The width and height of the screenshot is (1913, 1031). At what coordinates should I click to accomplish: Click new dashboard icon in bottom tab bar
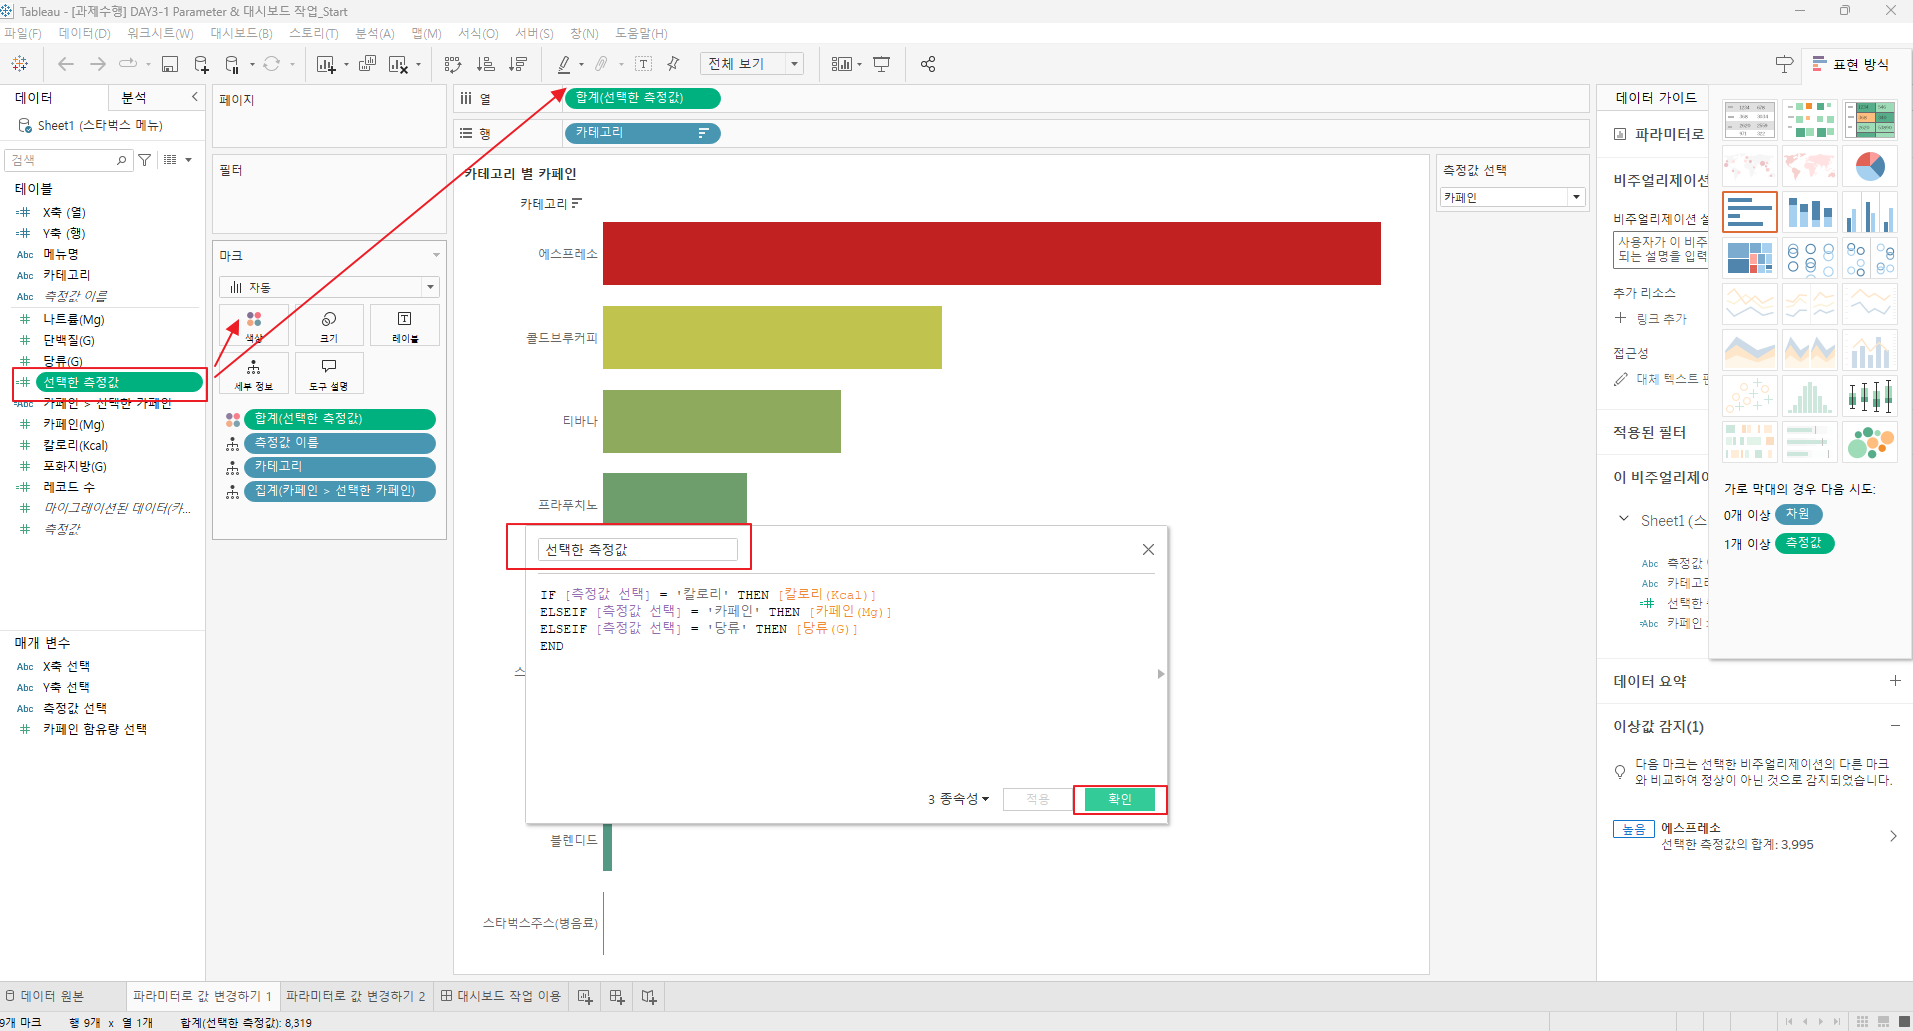pyautogui.click(x=617, y=996)
